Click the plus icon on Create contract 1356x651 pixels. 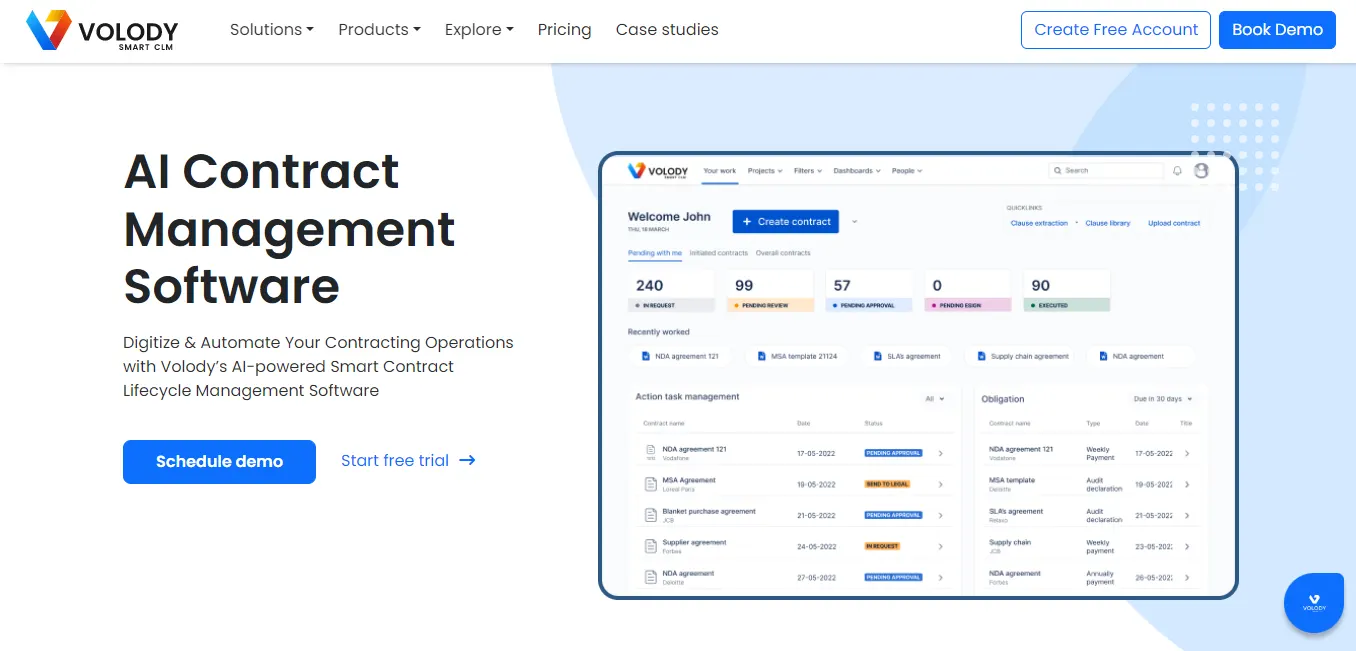click(x=746, y=221)
